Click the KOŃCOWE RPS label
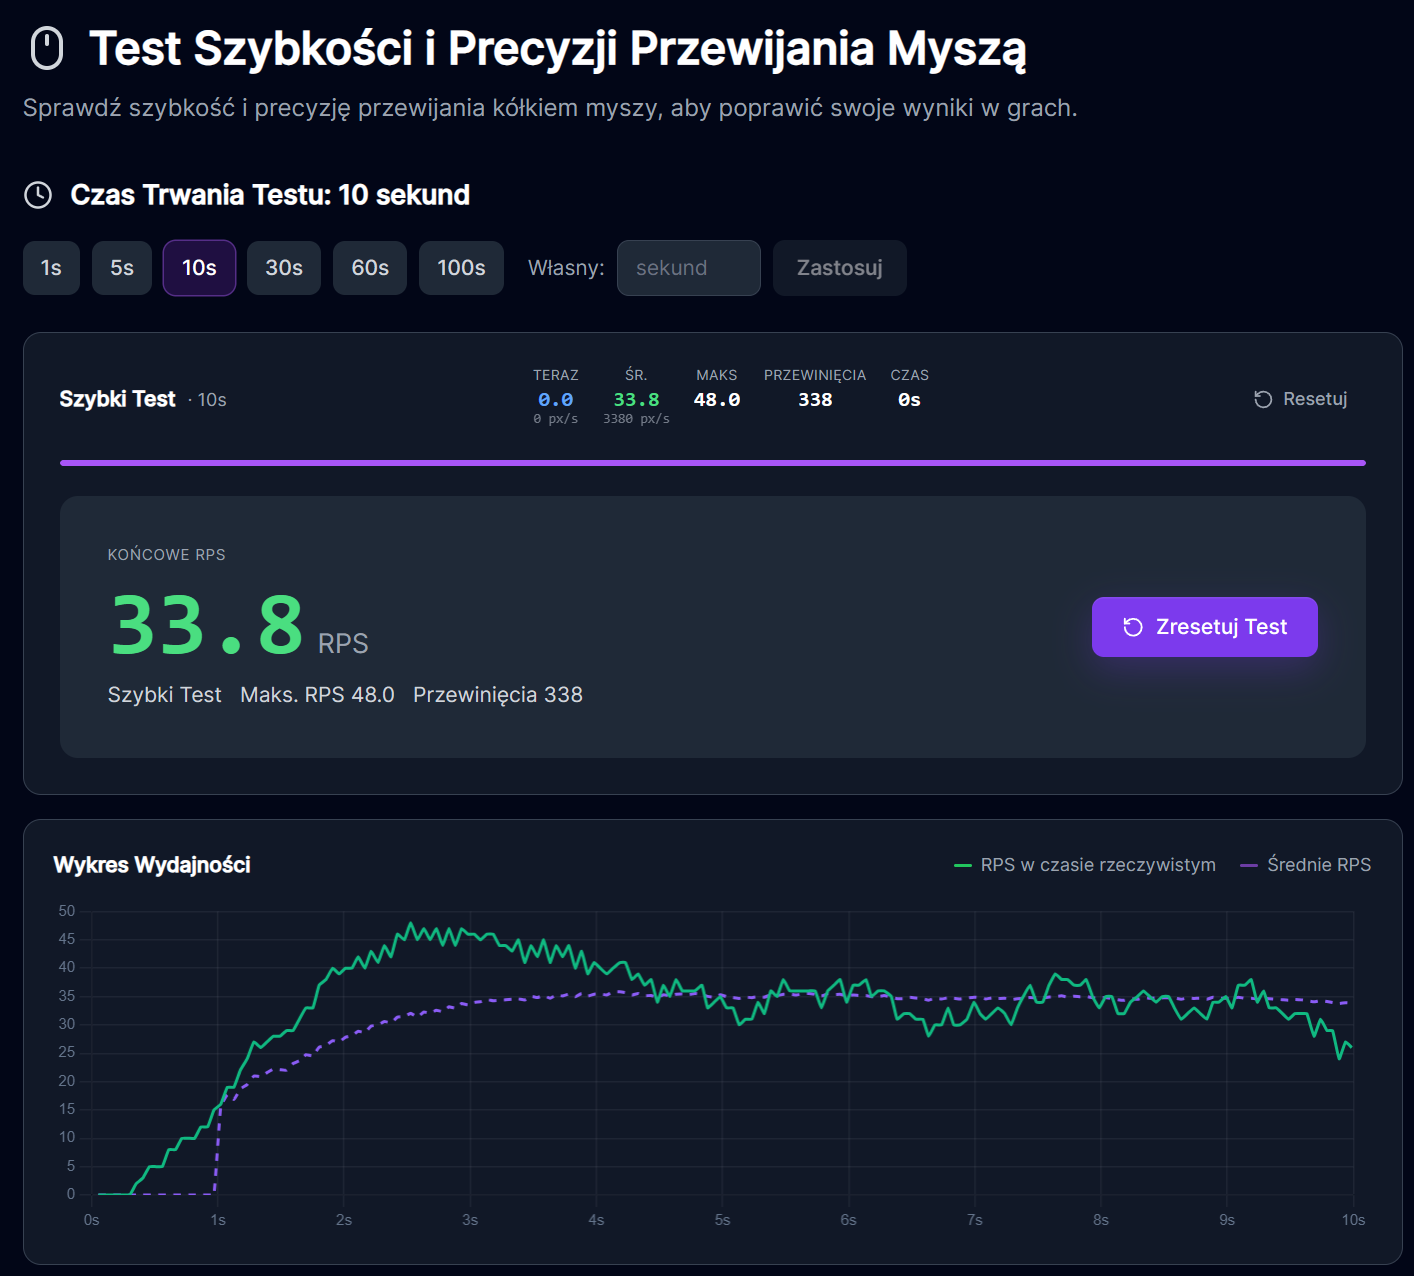This screenshot has height=1276, width=1414. tap(167, 555)
